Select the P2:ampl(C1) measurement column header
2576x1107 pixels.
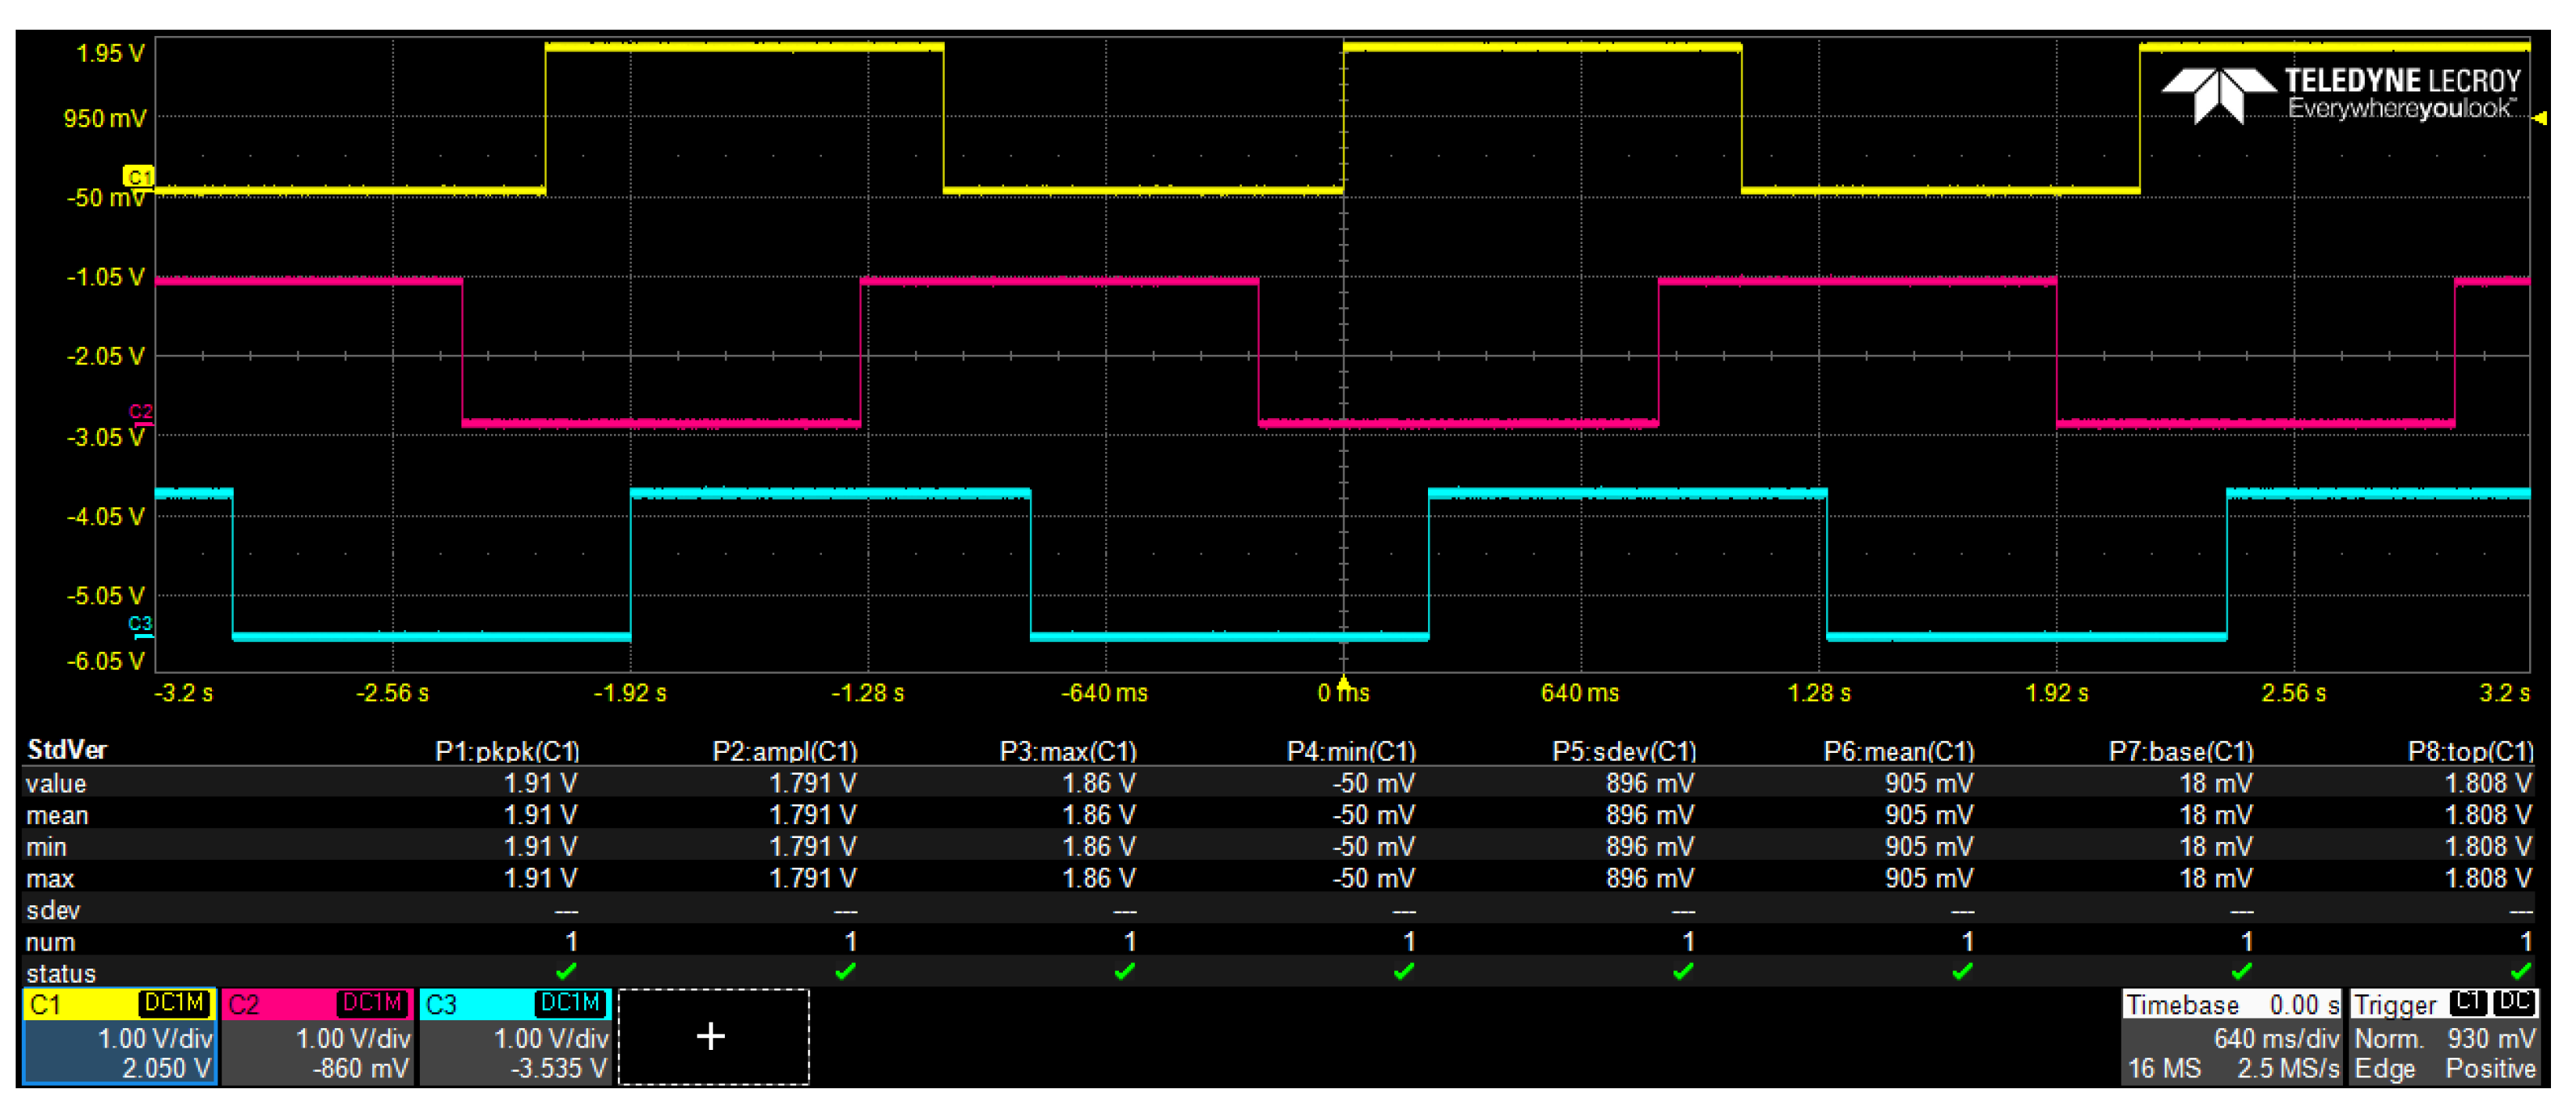pyautogui.click(x=784, y=751)
